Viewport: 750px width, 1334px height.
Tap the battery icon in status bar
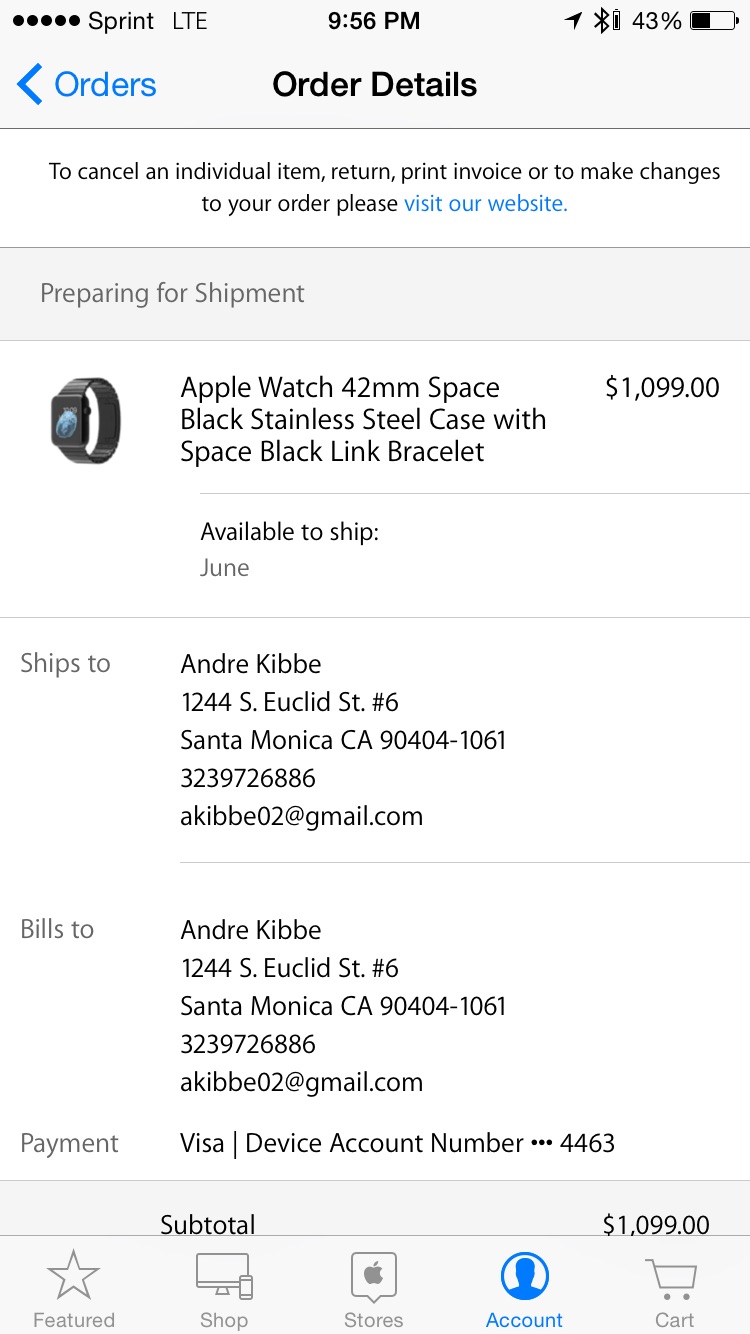(x=714, y=21)
